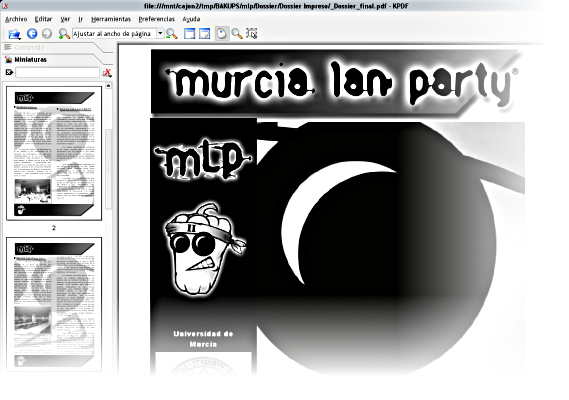Open the Preferencias menu
Viewport: 569px width, 400px height.
point(156,19)
